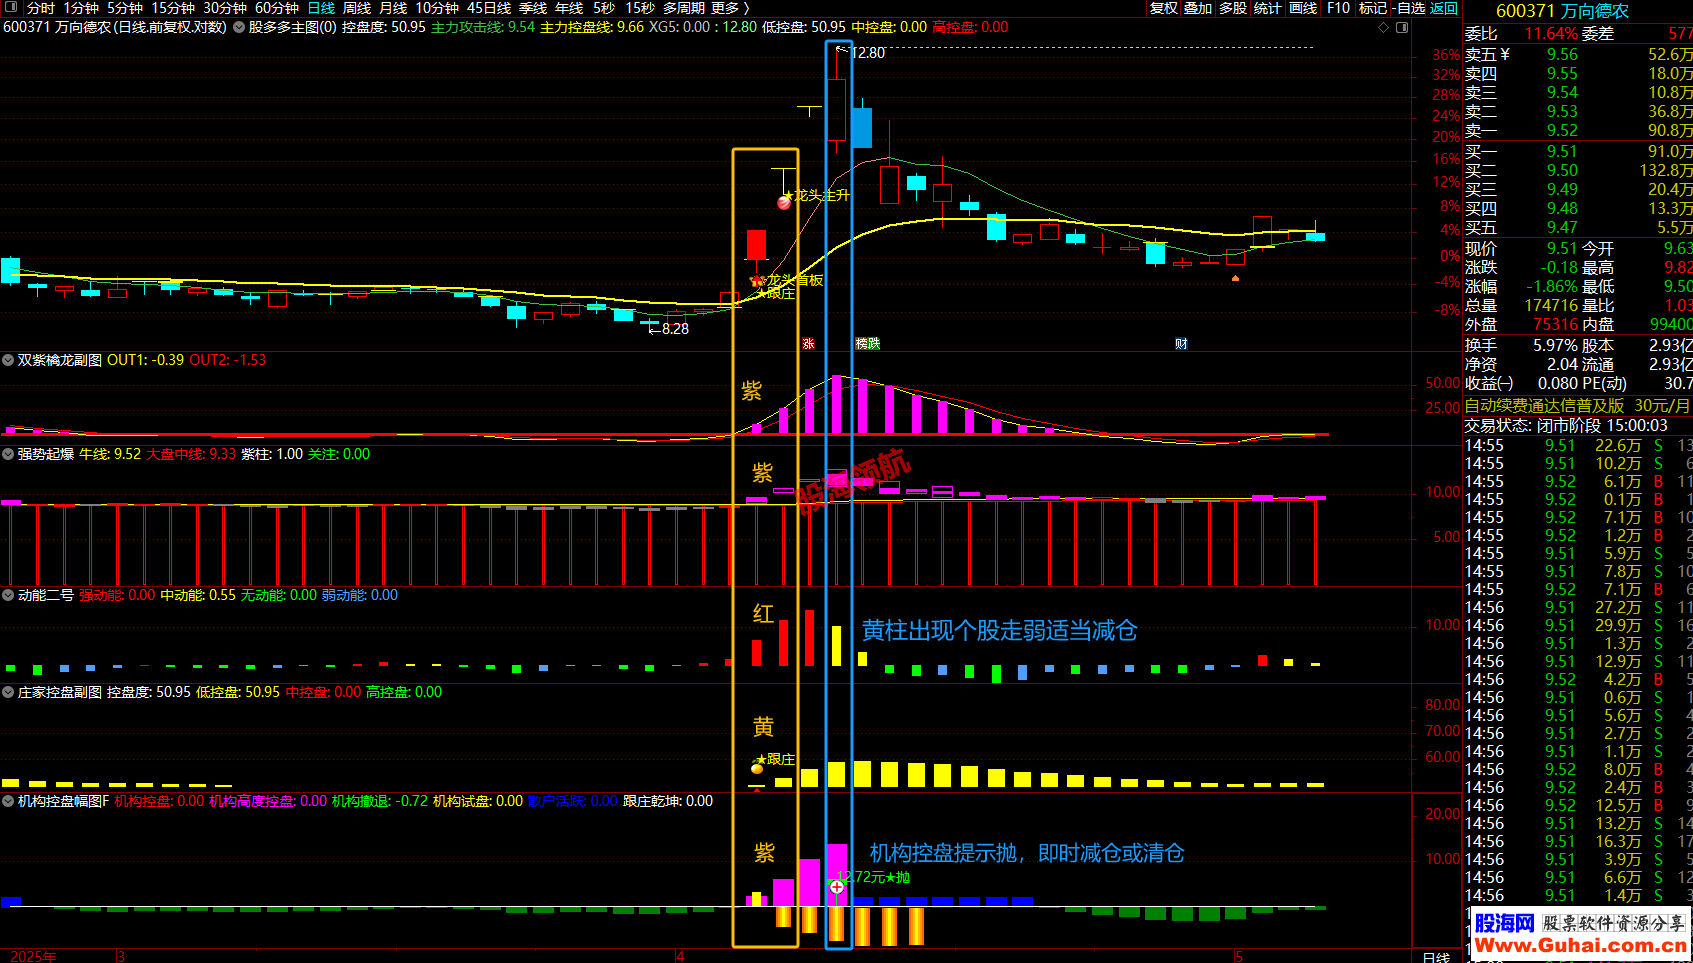Click the 榜跌 marker under the main chart

(x=868, y=344)
